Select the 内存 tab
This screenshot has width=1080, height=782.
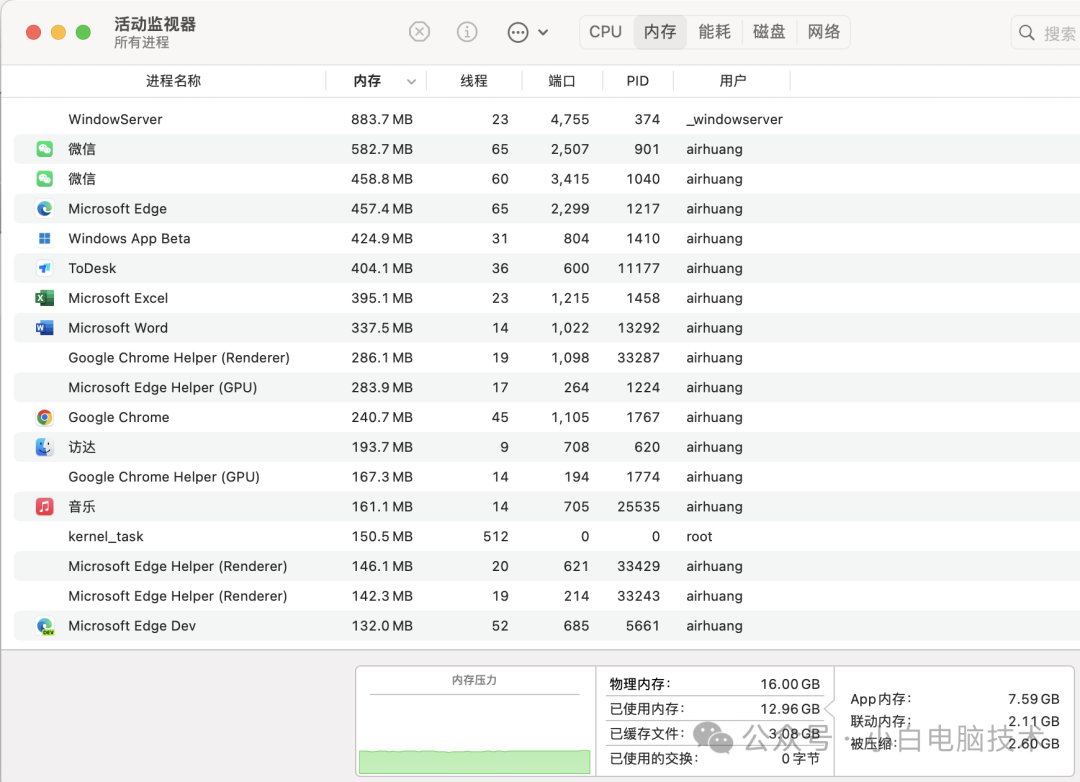[660, 32]
